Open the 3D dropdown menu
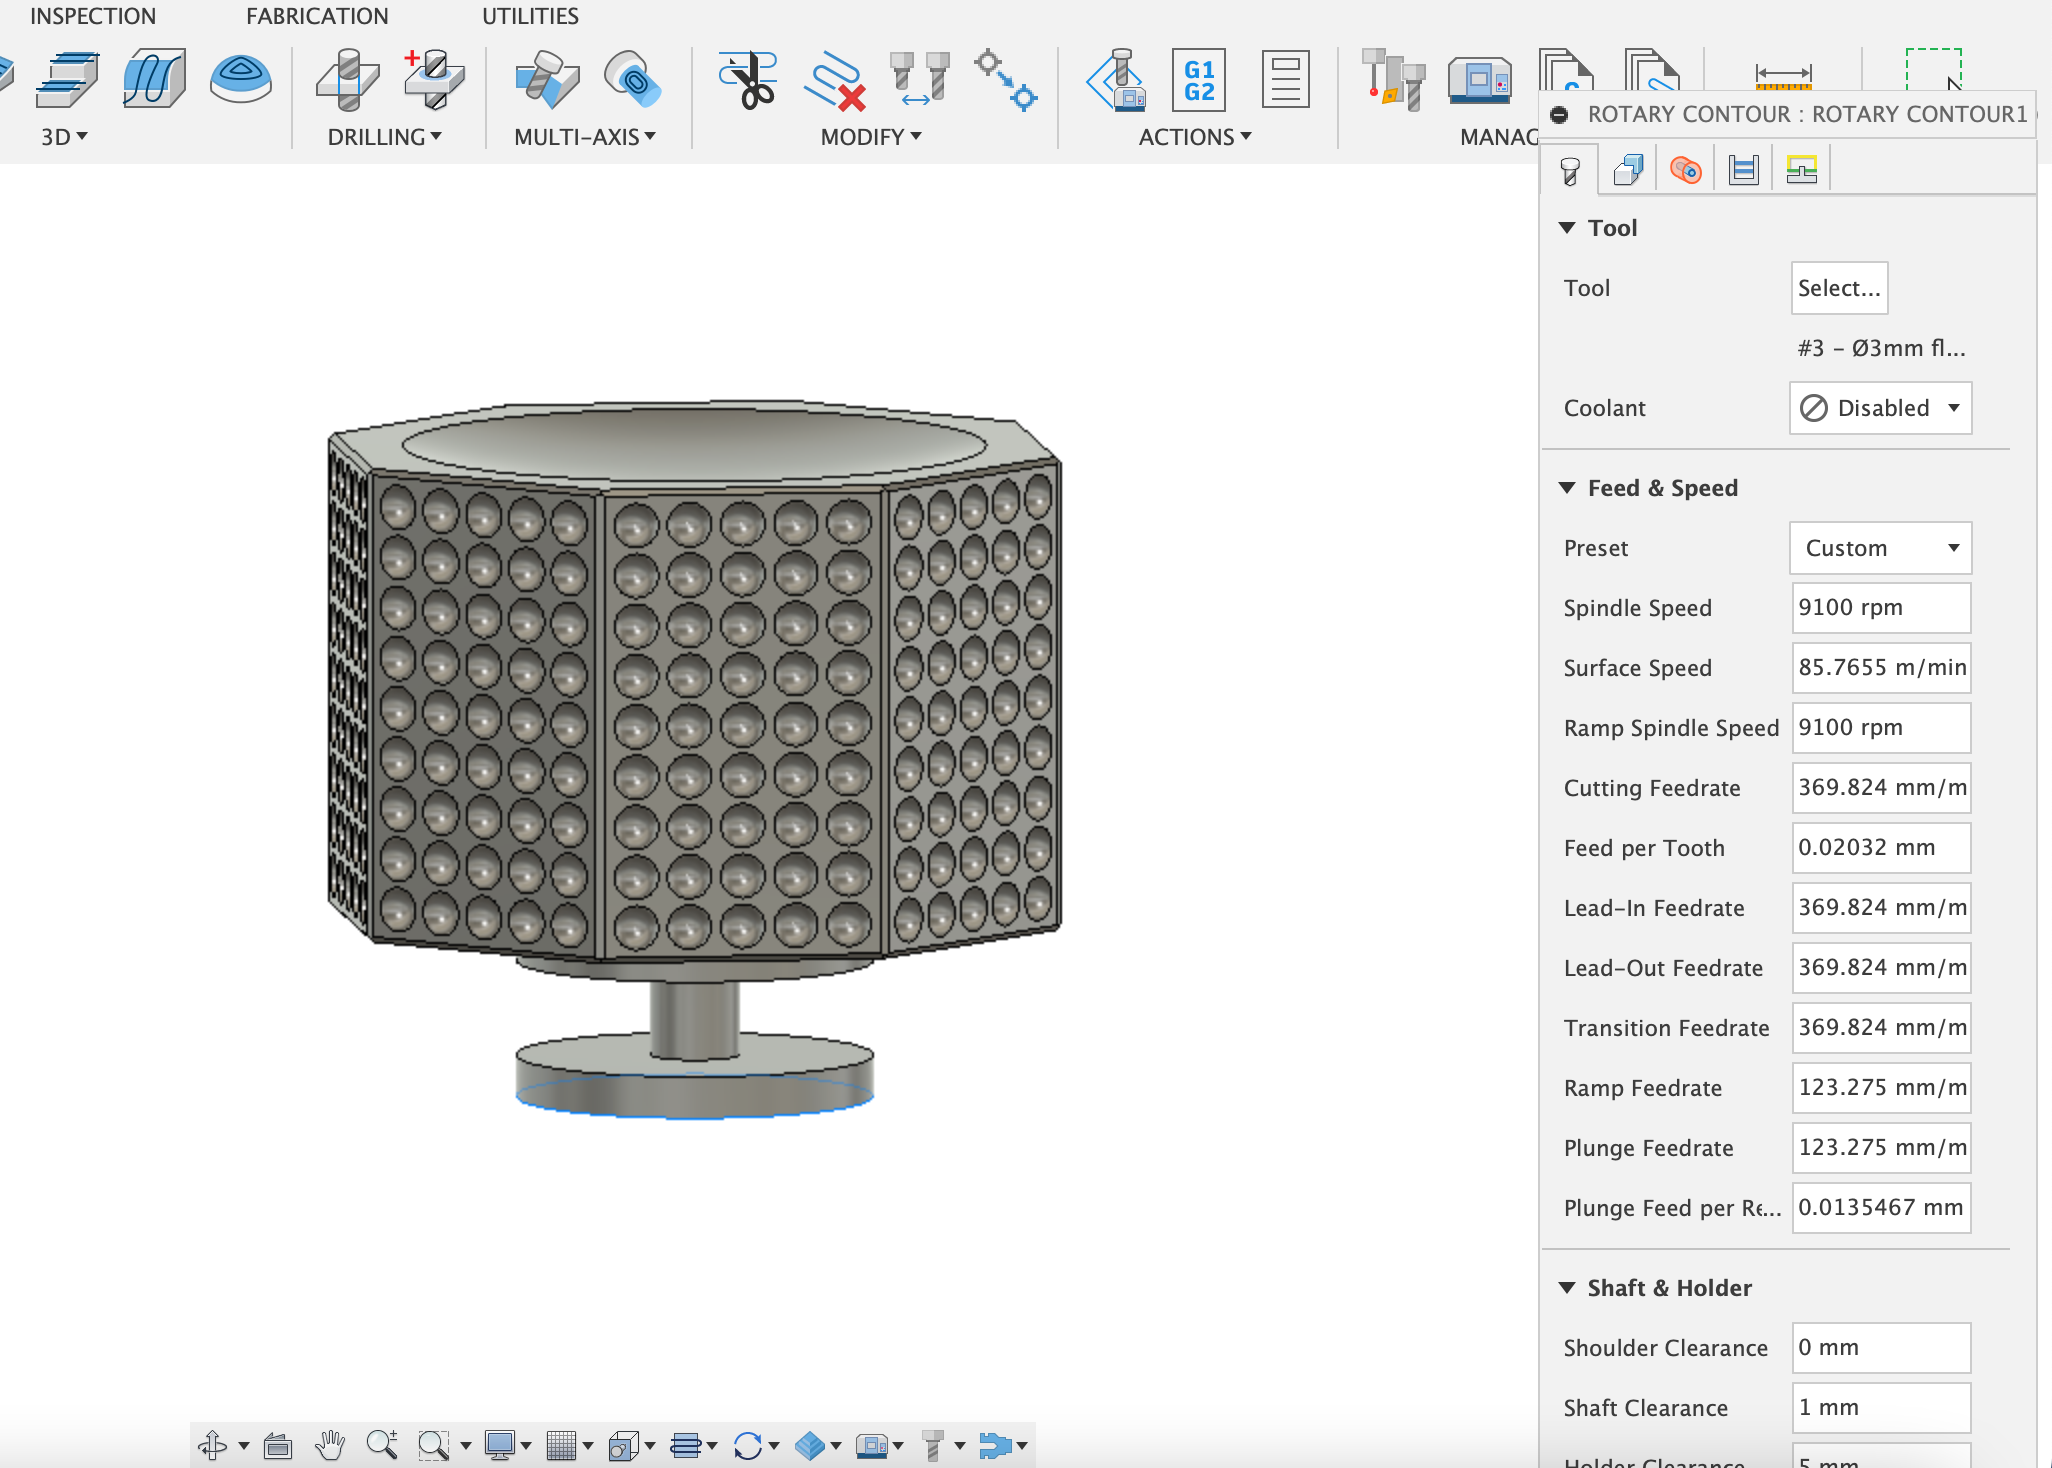This screenshot has width=2052, height=1468. [64, 137]
